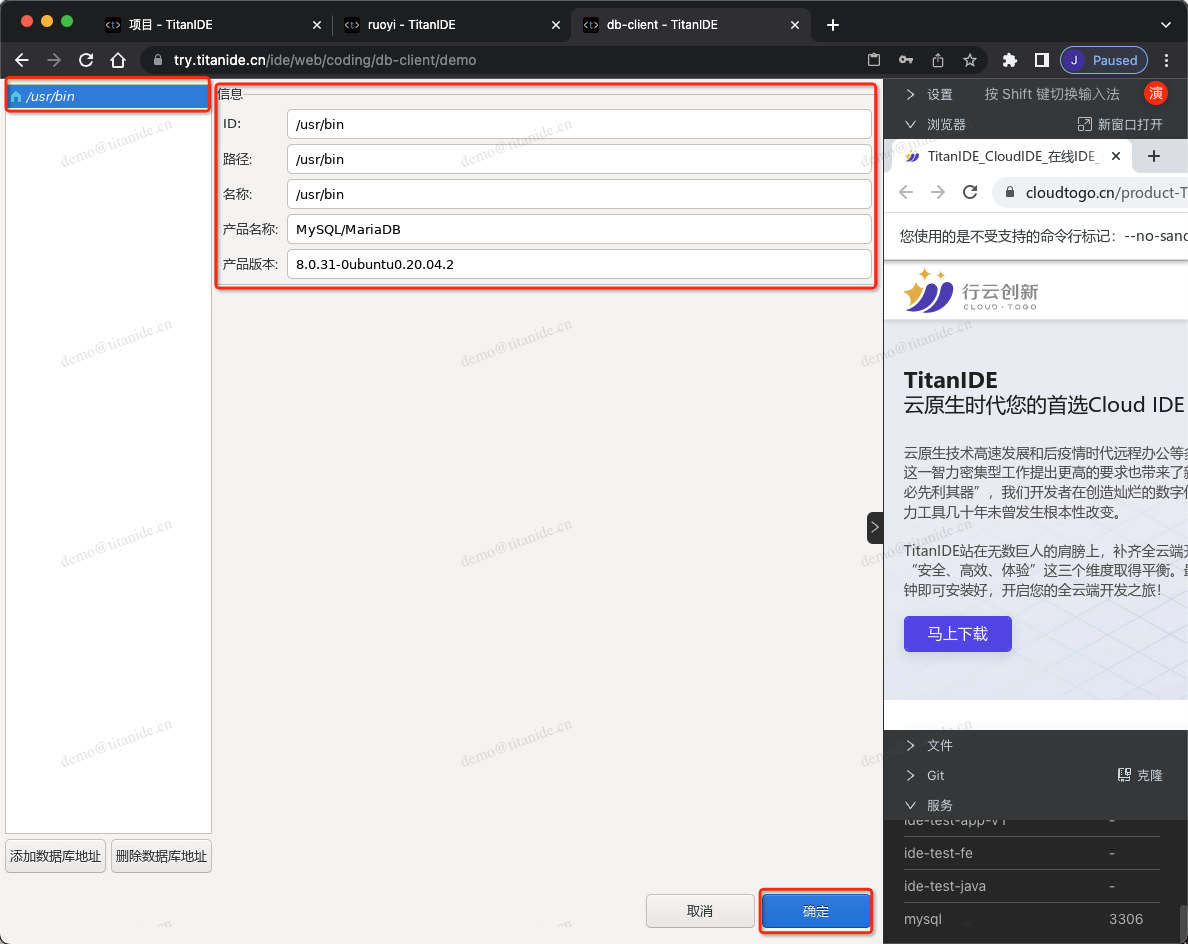This screenshot has width=1188, height=944.
Task: Click the password key icon in address bar
Action: coord(906,60)
